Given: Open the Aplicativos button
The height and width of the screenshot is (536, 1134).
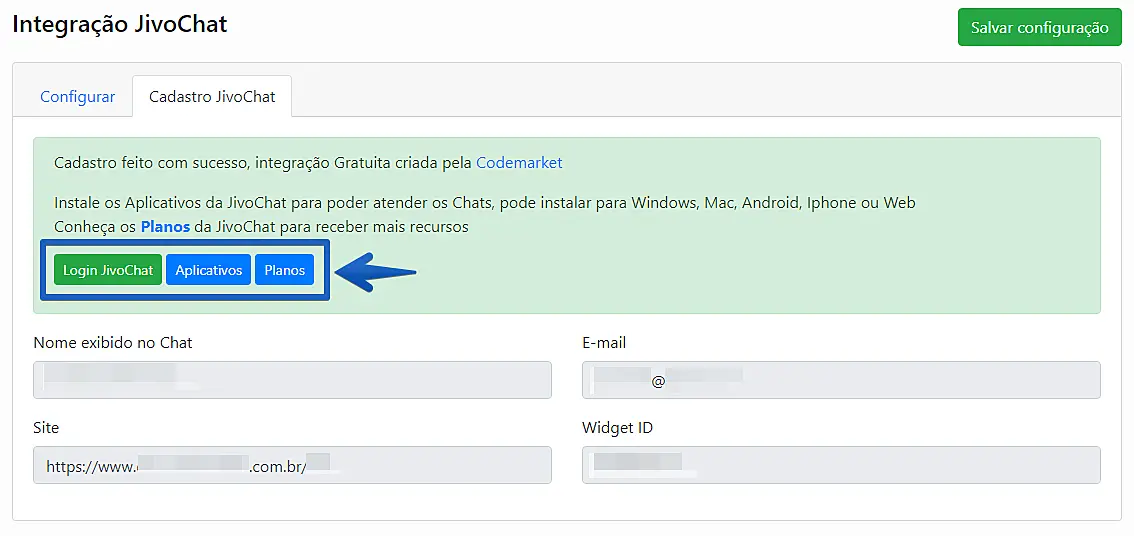Looking at the screenshot, I should 208,270.
